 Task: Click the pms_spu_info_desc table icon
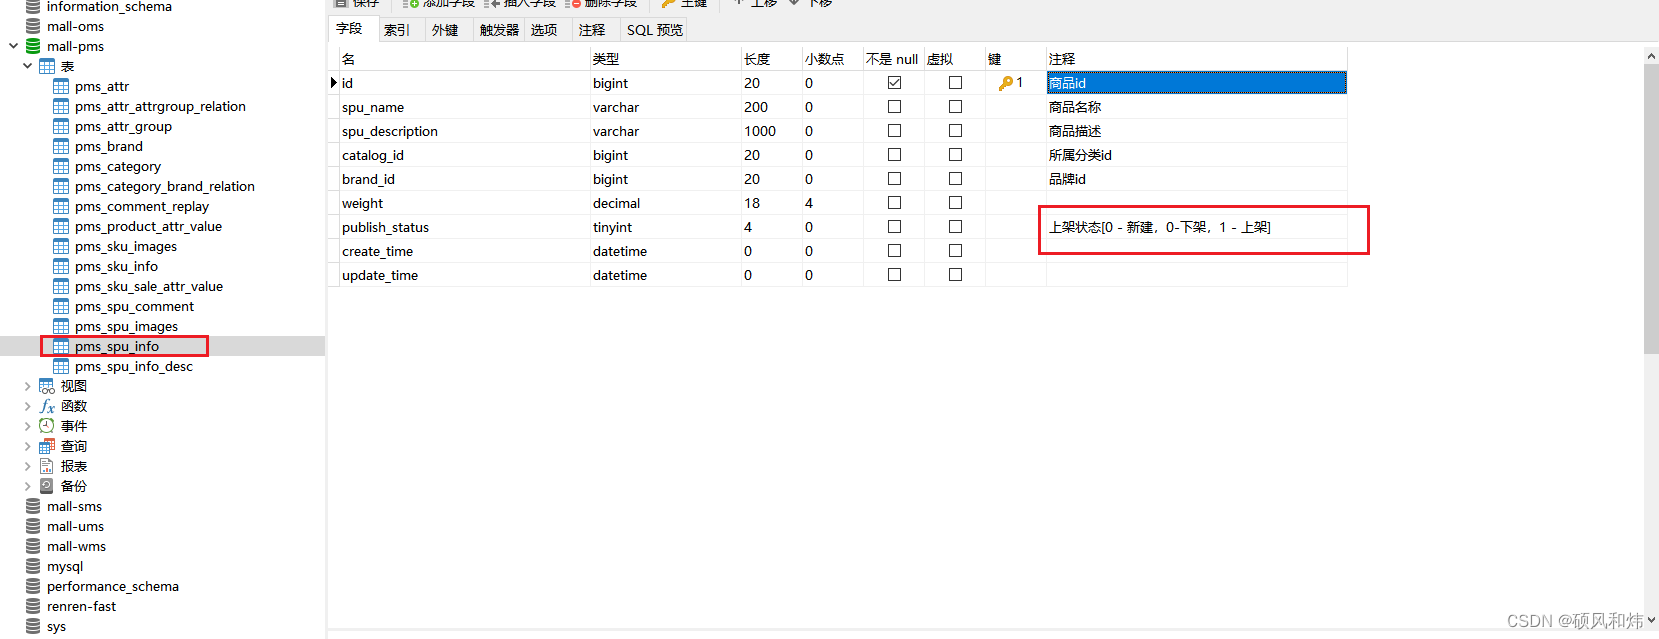pyautogui.click(x=61, y=366)
